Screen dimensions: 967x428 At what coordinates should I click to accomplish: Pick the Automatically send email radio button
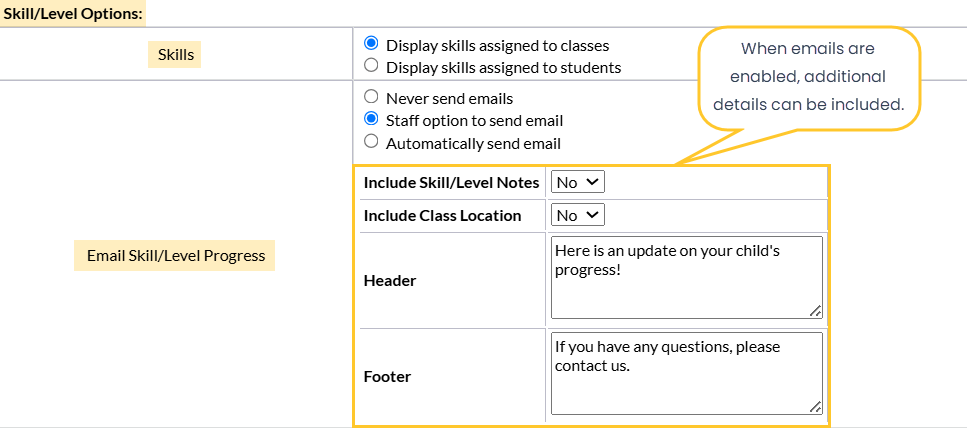coord(372,143)
